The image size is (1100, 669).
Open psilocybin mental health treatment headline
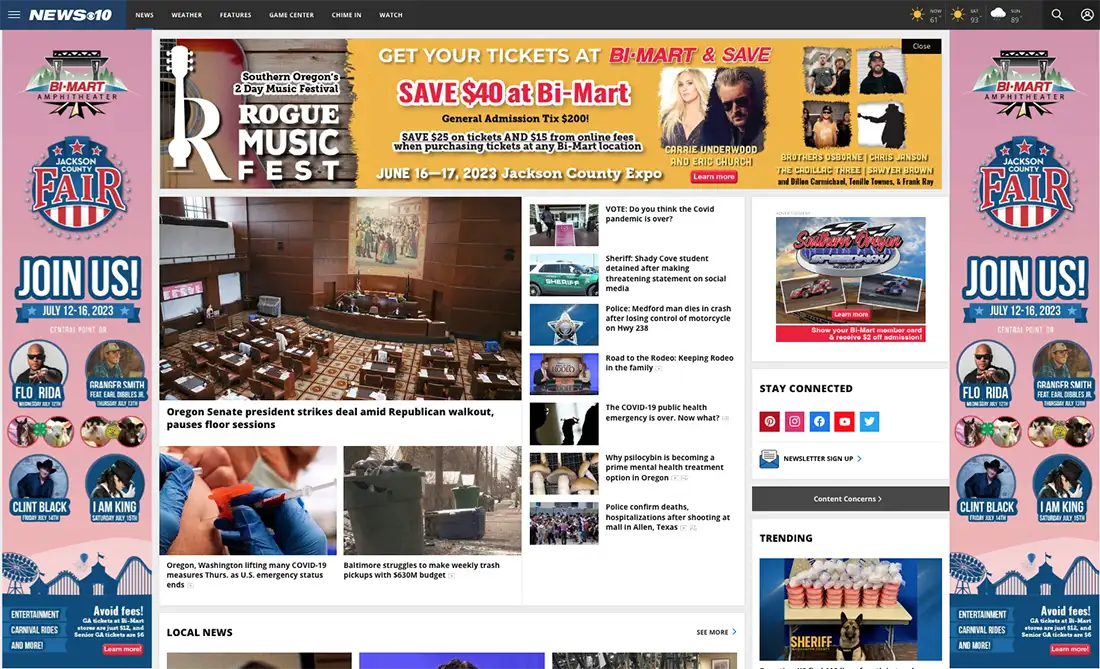coord(664,467)
